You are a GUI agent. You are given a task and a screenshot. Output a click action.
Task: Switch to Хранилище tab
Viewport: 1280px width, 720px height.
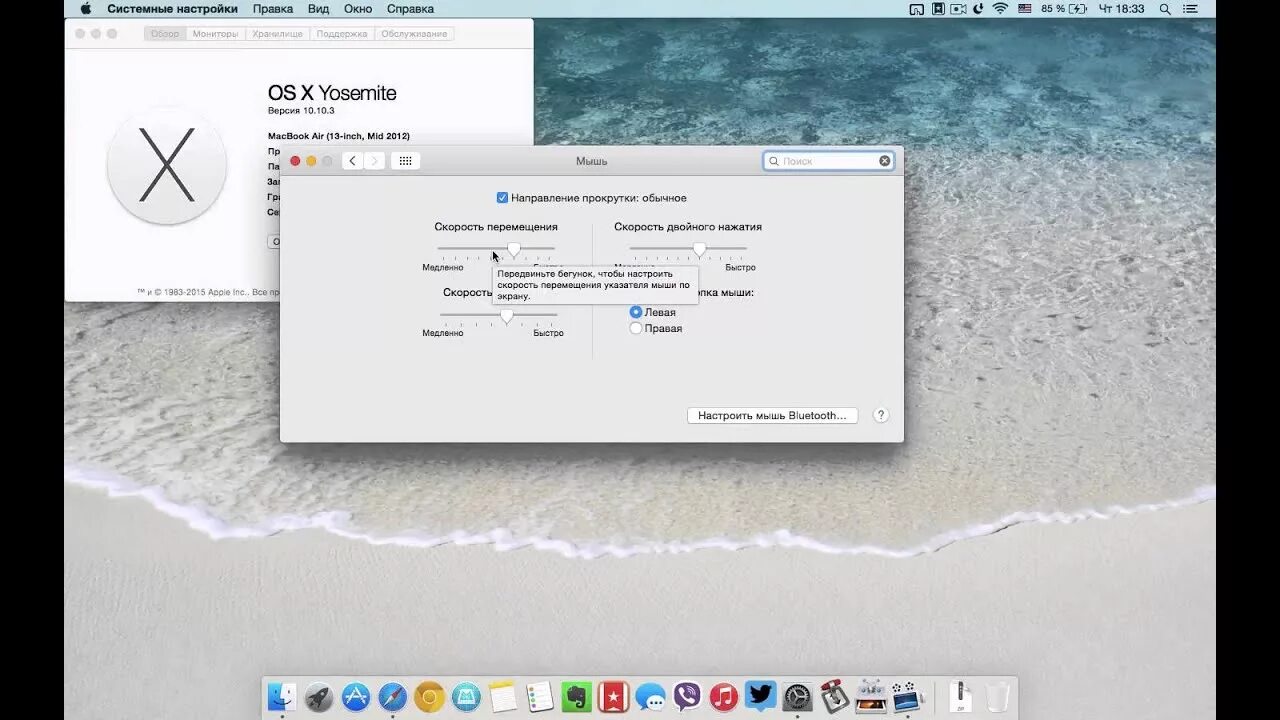[278, 34]
